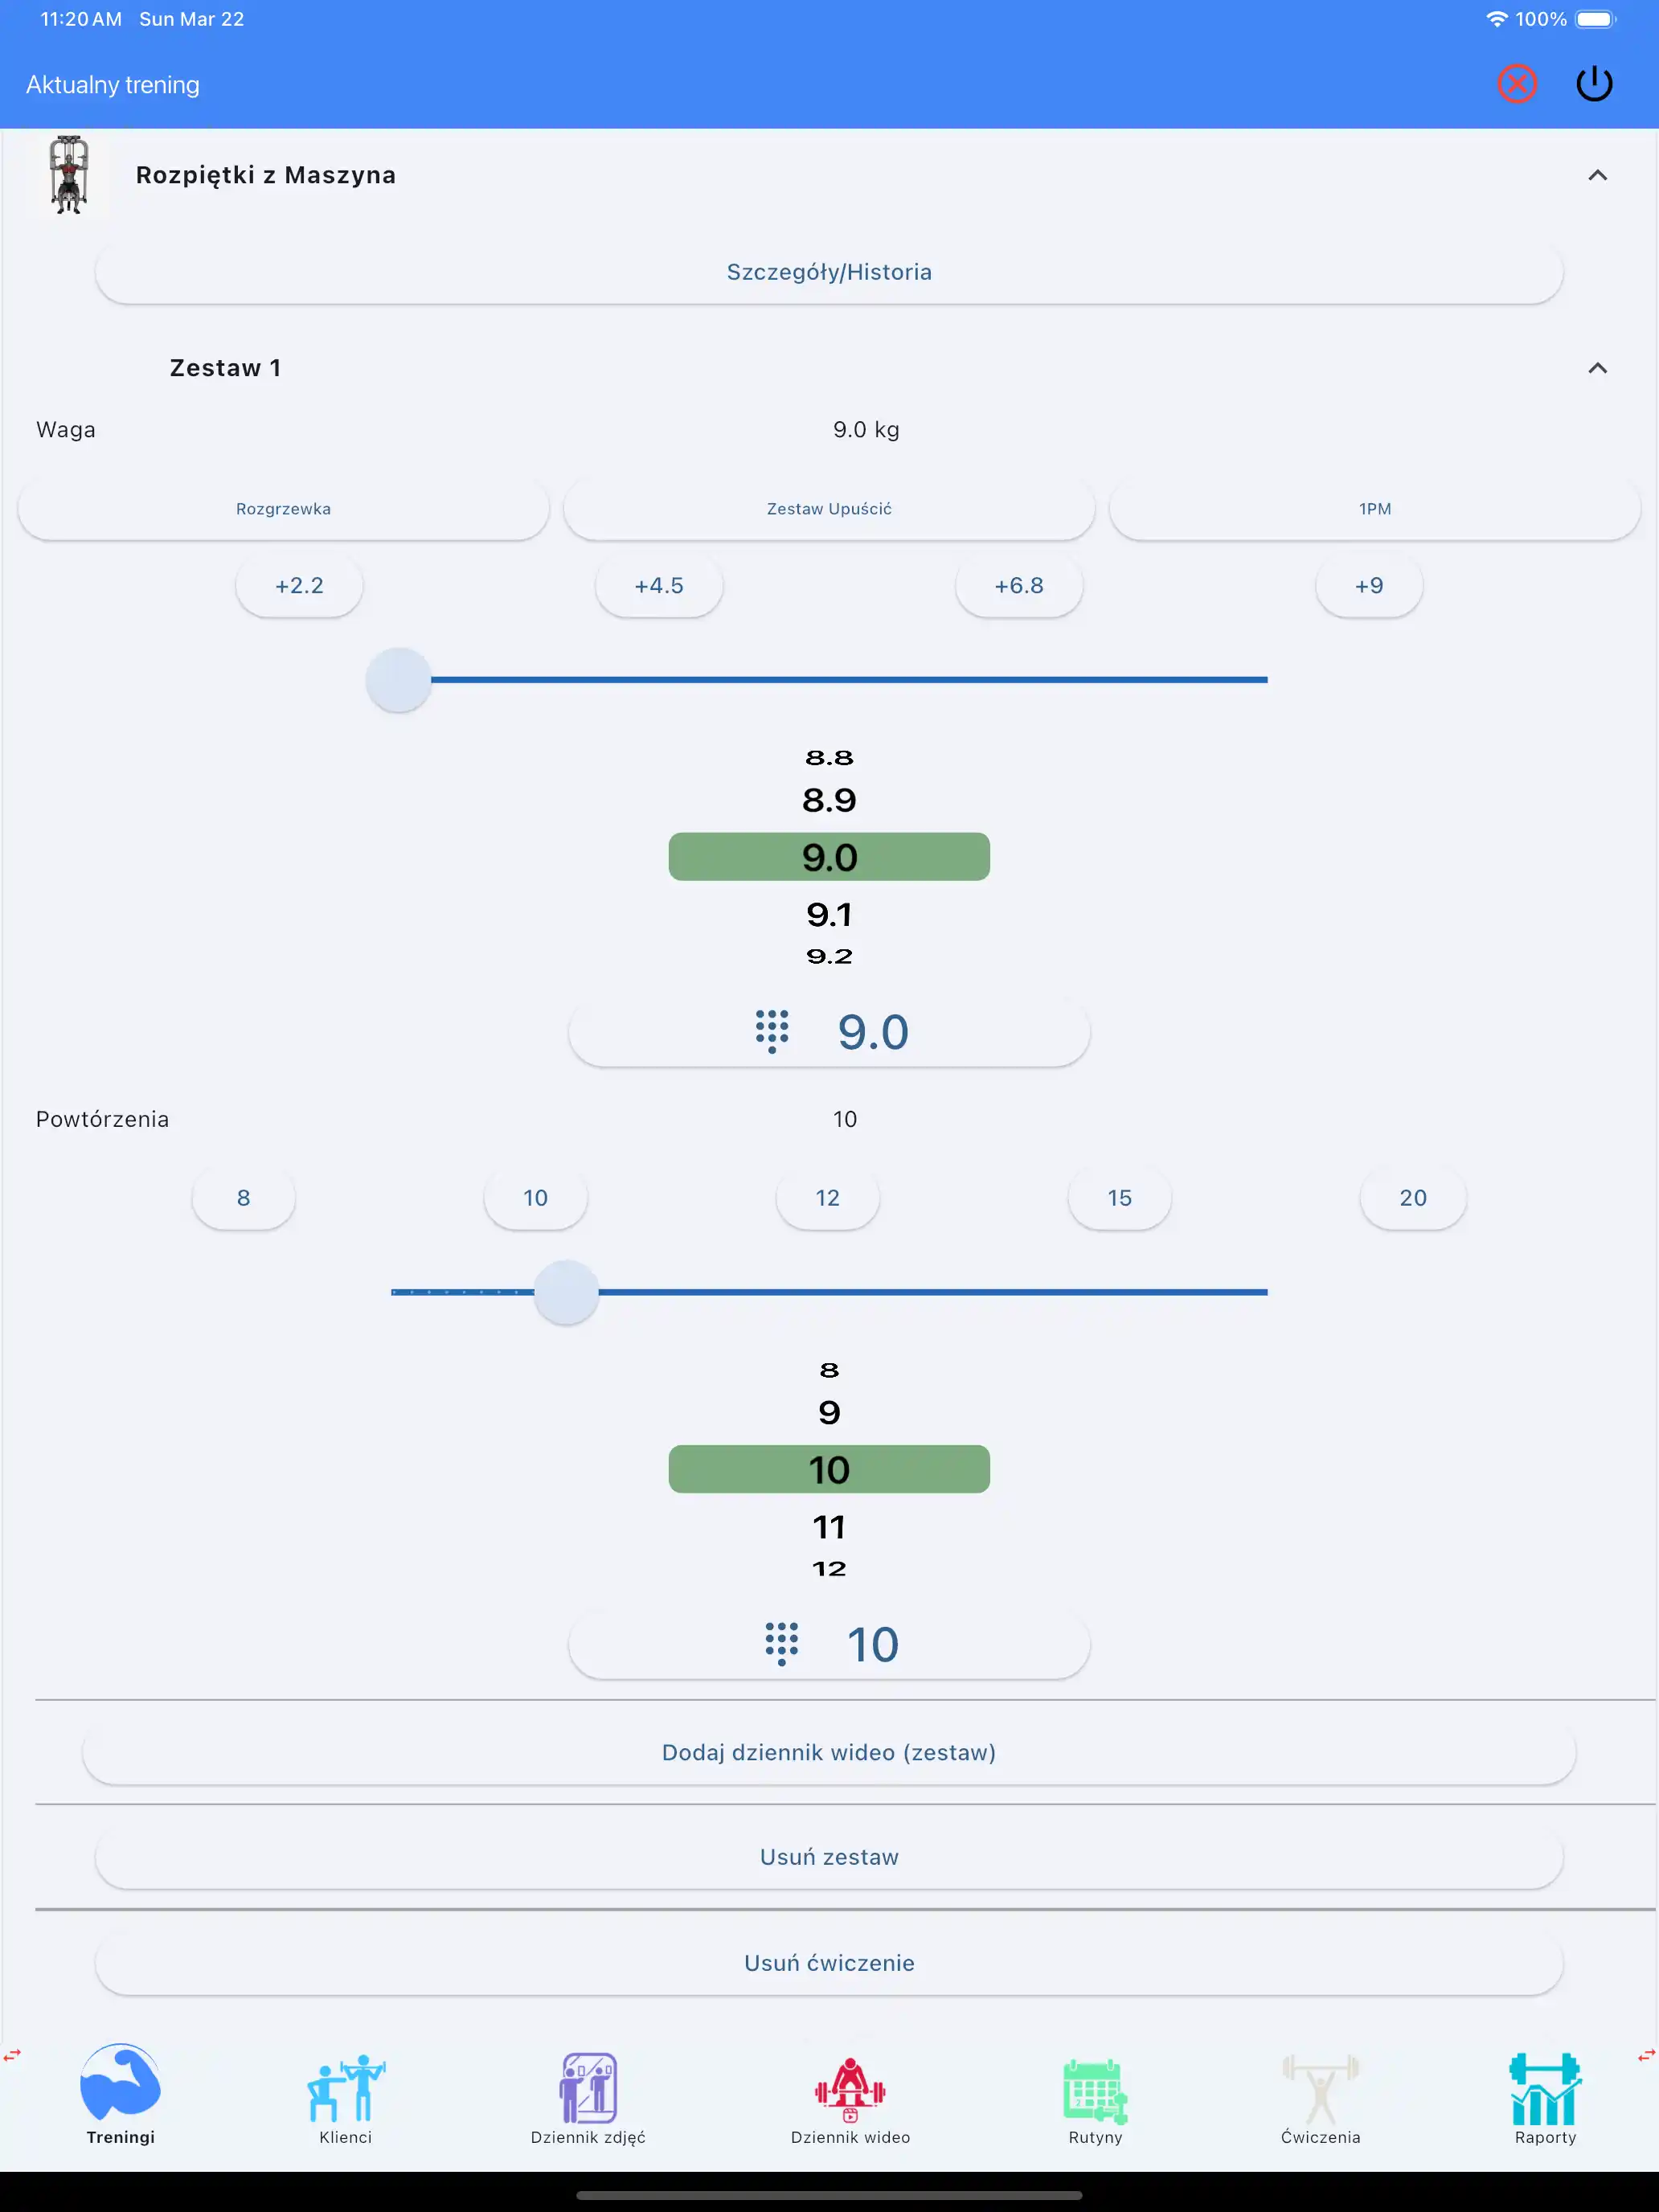Click Usuń zestaw button
Screen dimensions: 1659x2212
829,1857
